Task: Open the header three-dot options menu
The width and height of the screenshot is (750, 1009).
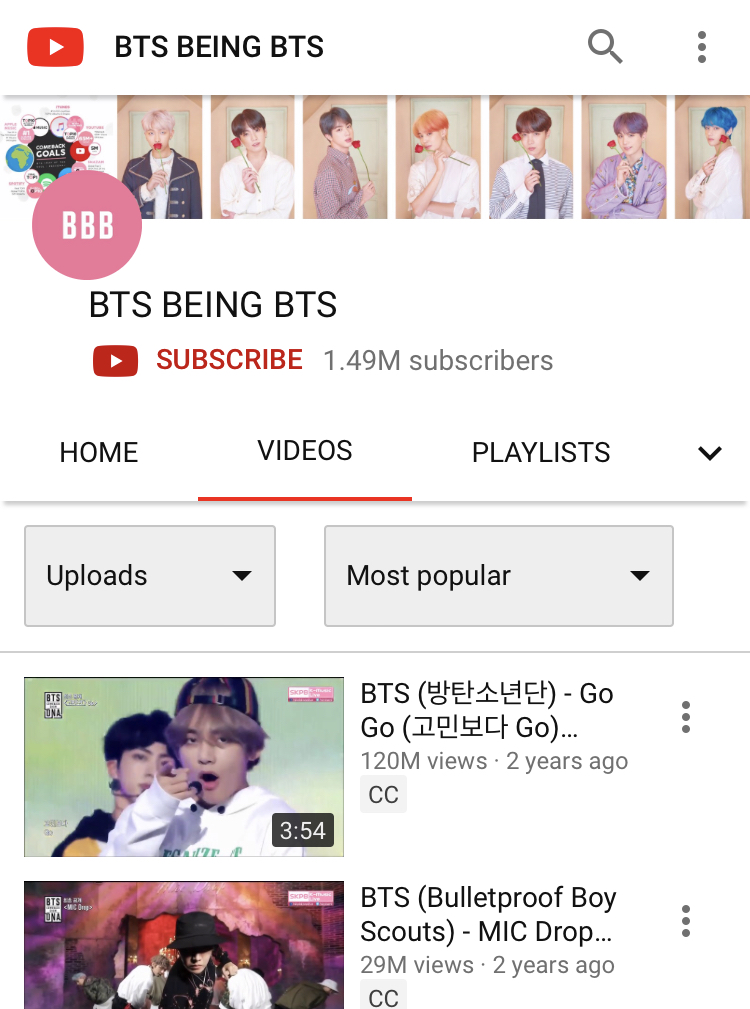Action: pyautogui.click(x=702, y=47)
